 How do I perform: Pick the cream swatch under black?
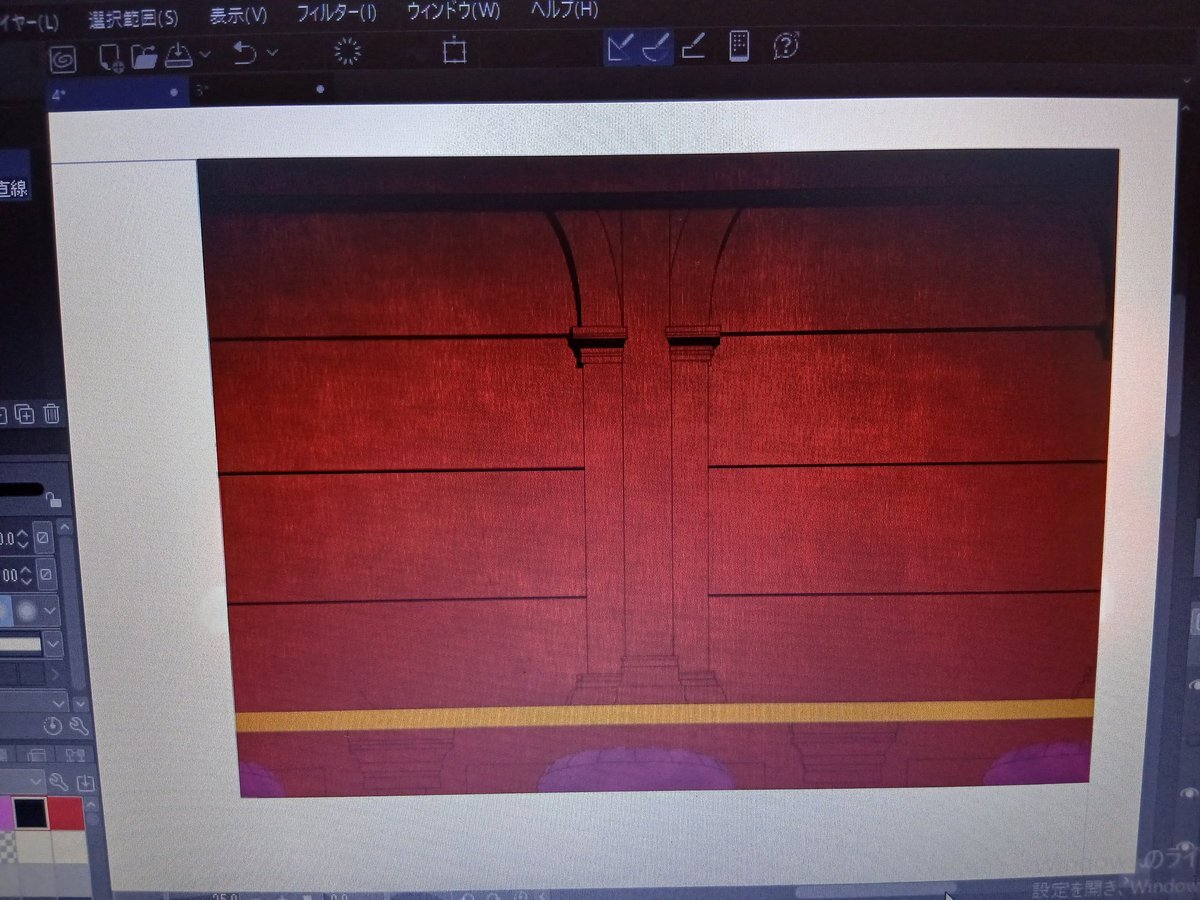pyautogui.click(x=32, y=847)
